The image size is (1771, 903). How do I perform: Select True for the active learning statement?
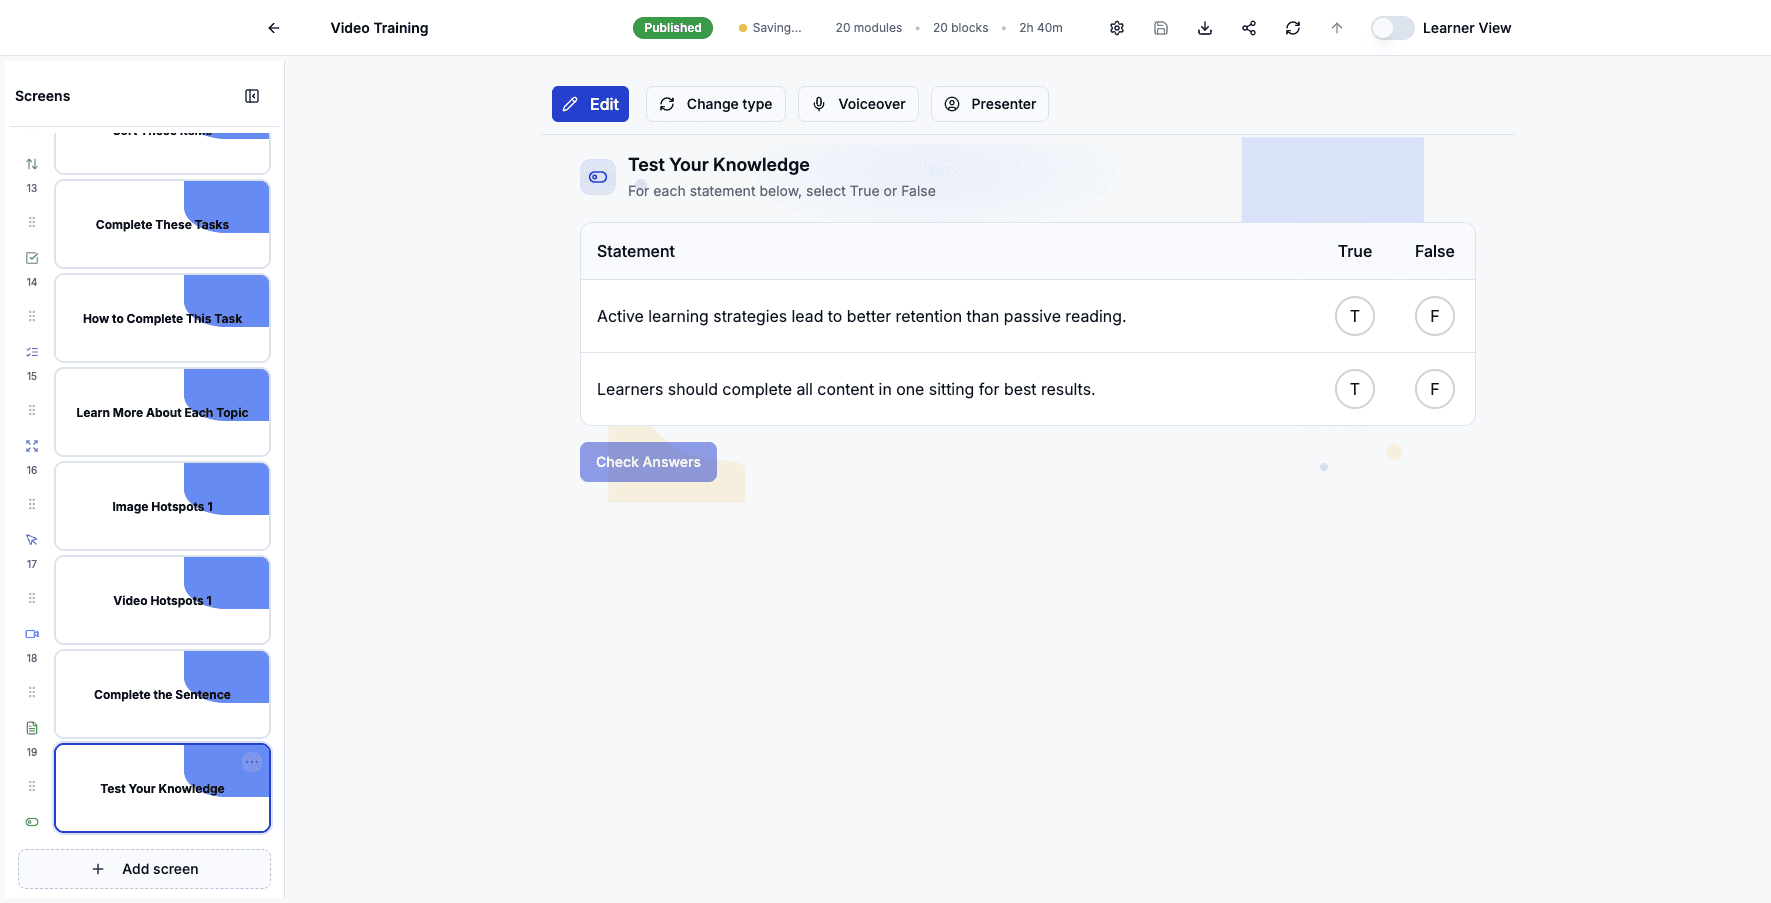coord(1355,316)
